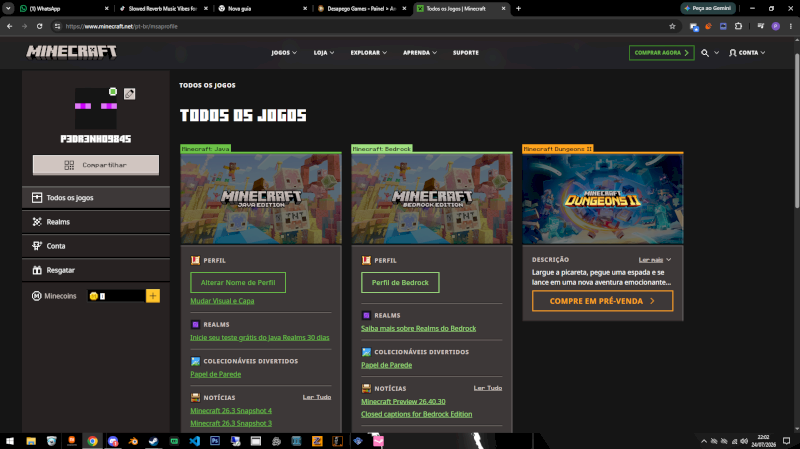Open Minecraft Preview 26.40.30 news link
This screenshot has height=449, width=800.
pyautogui.click(x=403, y=402)
